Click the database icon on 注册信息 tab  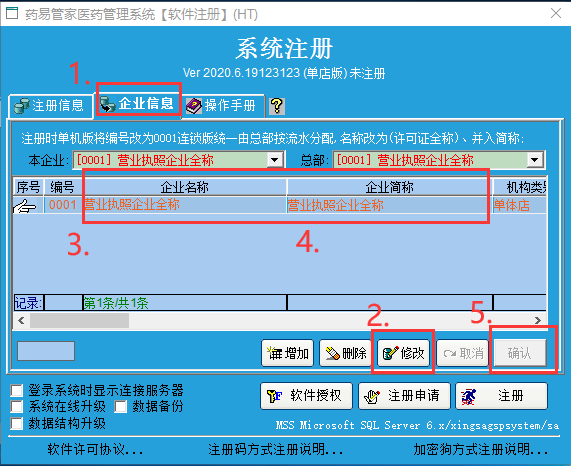(x=22, y=106)
